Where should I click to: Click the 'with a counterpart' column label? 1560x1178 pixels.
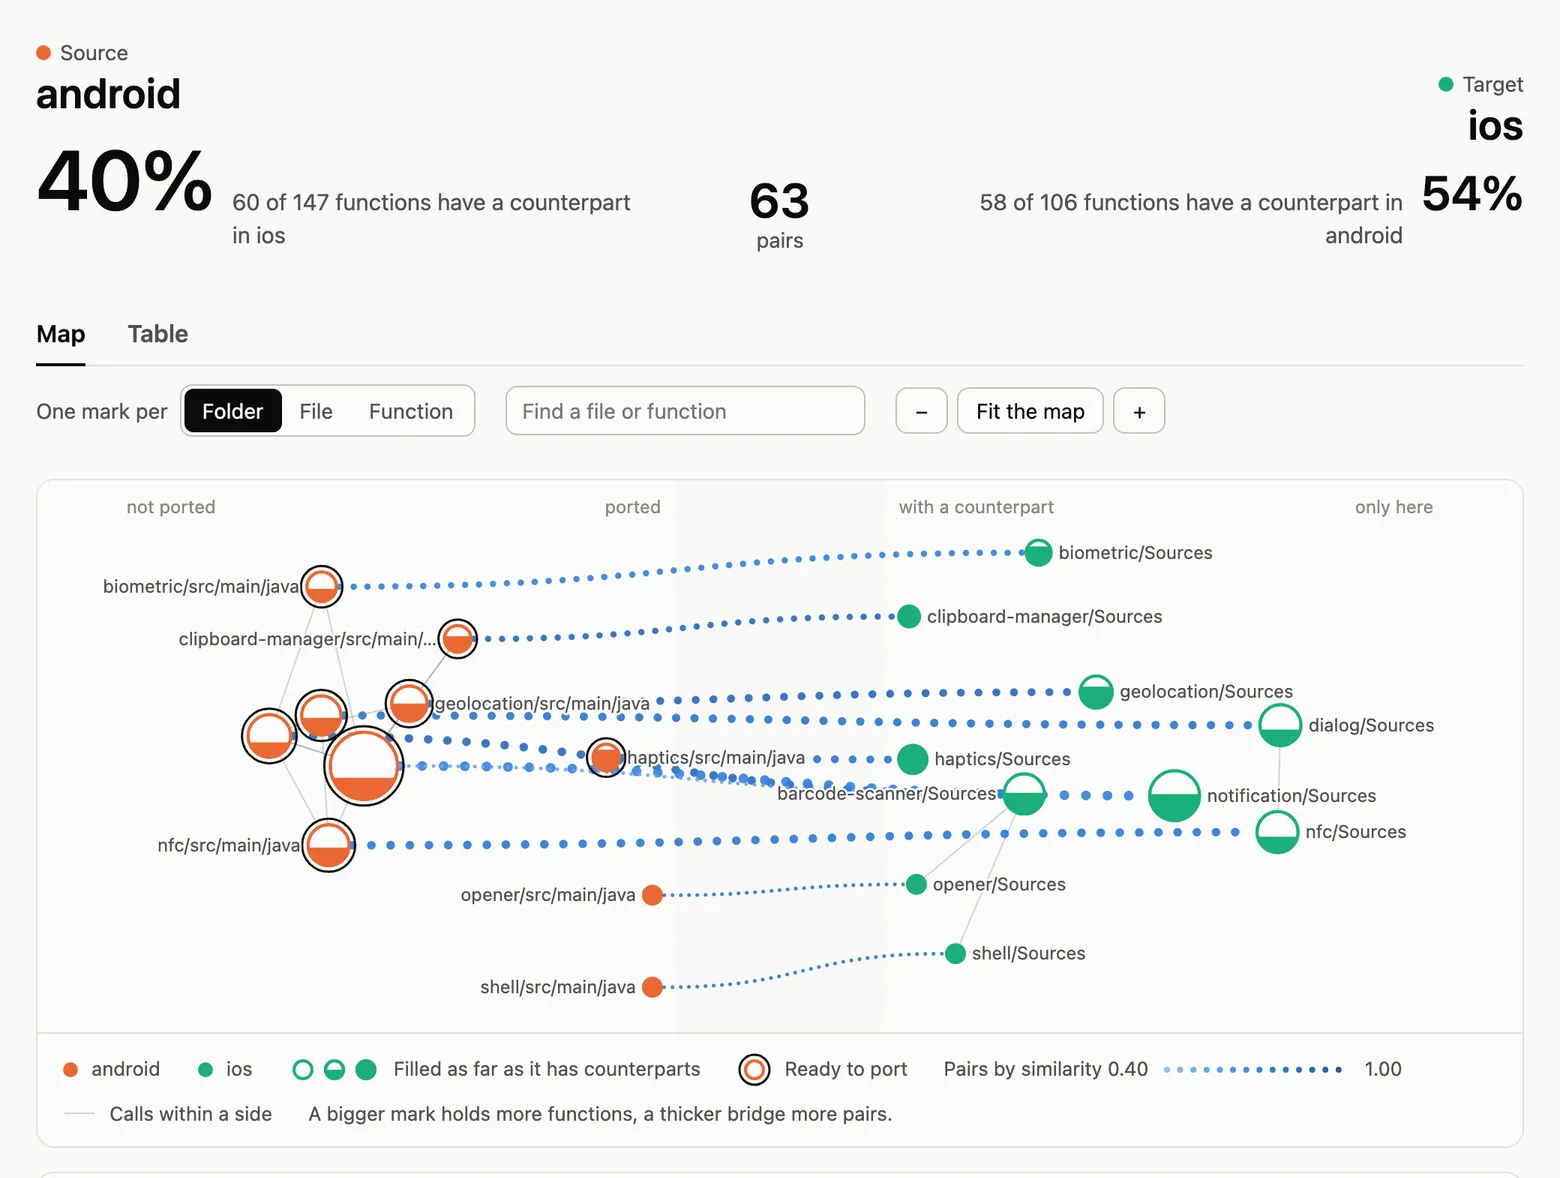pyautogui.click(x=976, y=507)
